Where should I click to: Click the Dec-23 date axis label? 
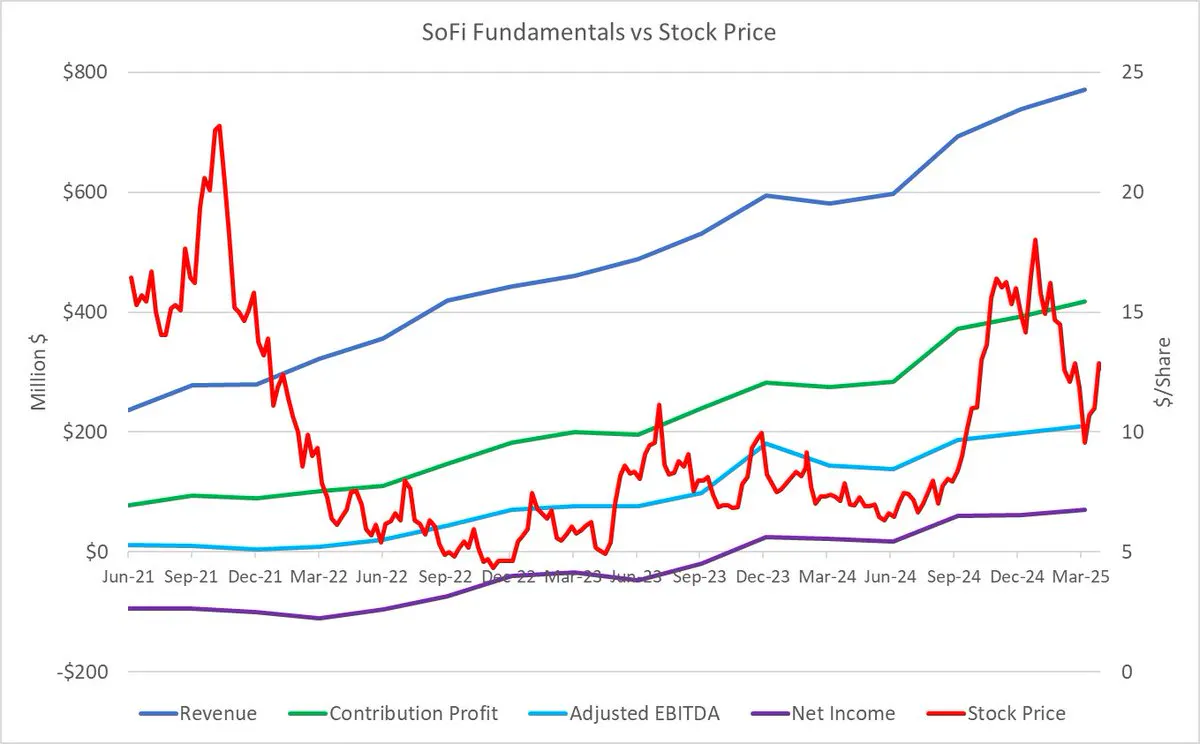(763, 577)
